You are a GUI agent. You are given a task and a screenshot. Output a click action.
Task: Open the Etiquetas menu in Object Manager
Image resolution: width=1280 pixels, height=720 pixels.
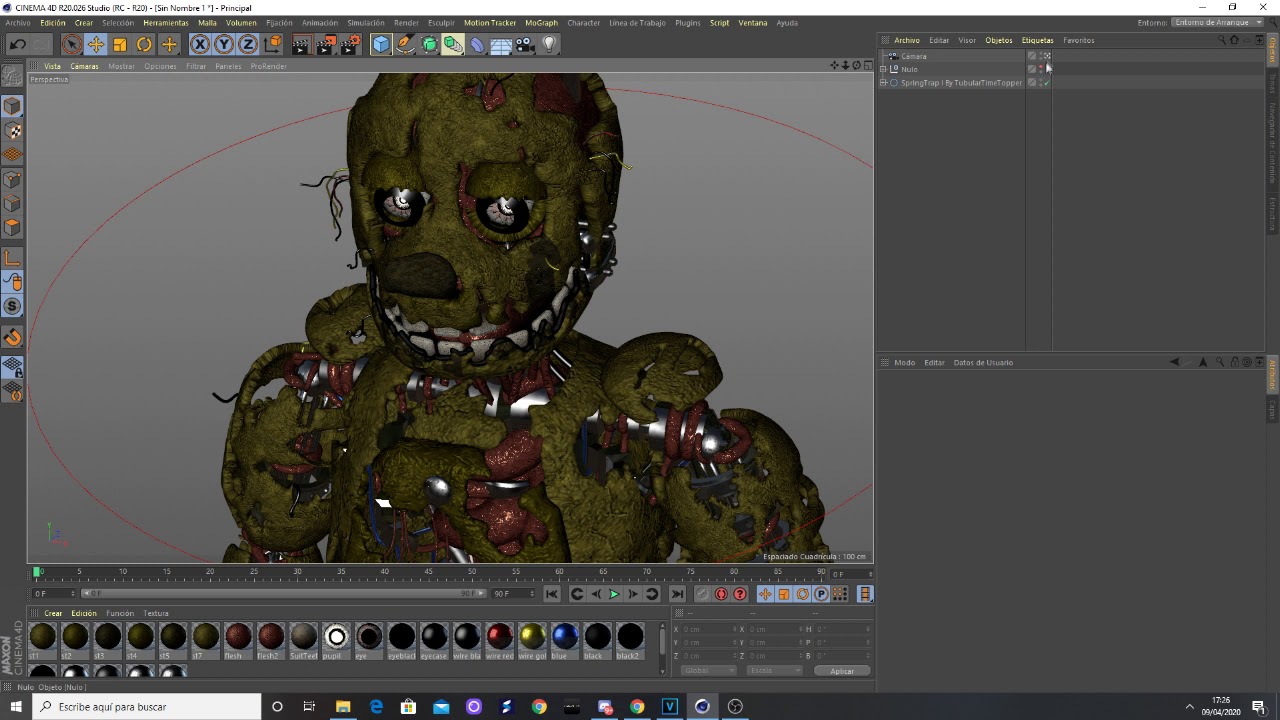click(x=1037, y=40)
